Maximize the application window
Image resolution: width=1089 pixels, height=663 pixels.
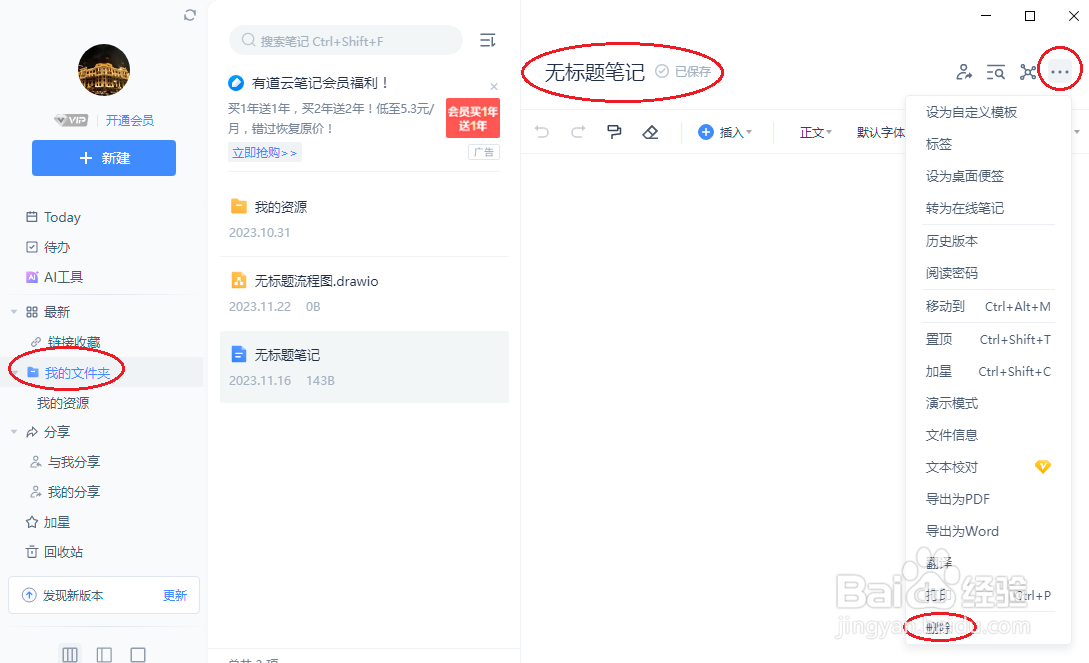[x=1030, y=16]
